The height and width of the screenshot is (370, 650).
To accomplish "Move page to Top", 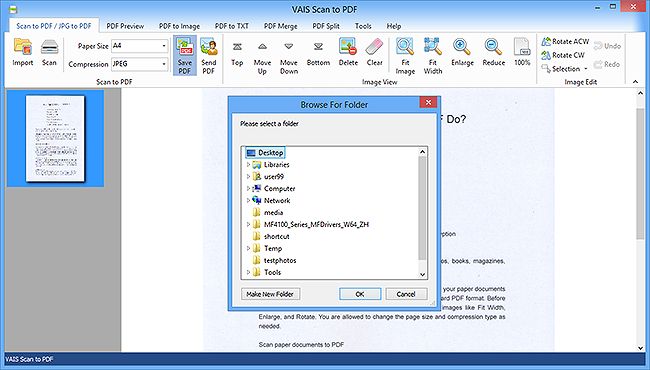I will (x=237, y=53).
